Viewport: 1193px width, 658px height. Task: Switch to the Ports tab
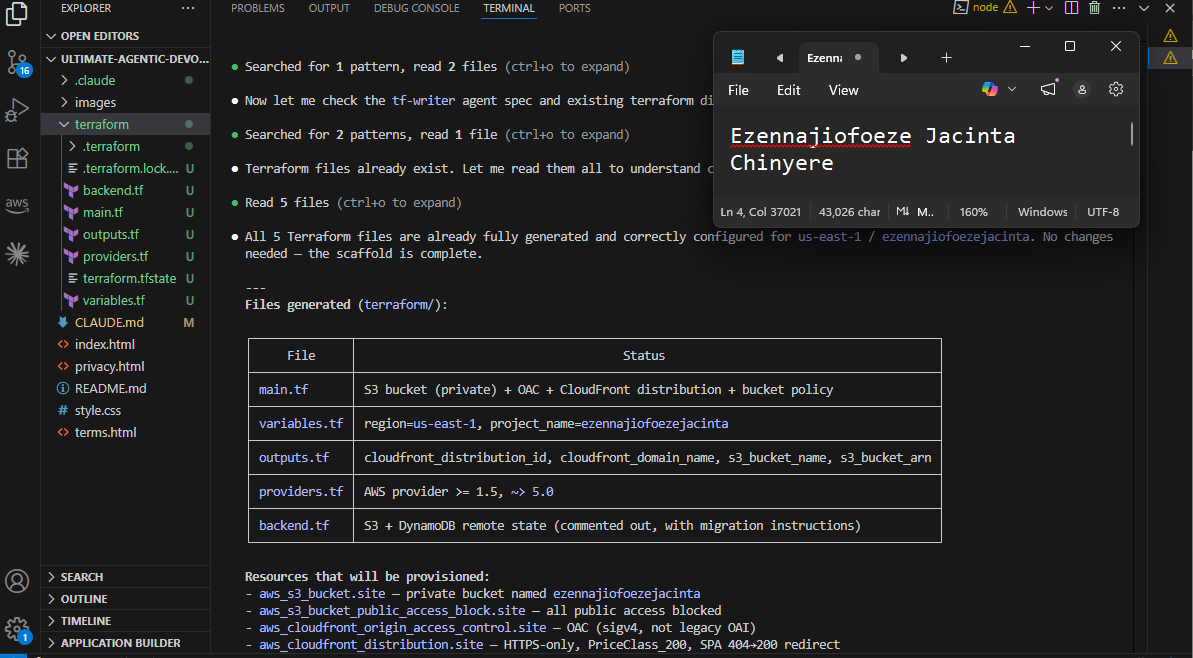(574, 8)
